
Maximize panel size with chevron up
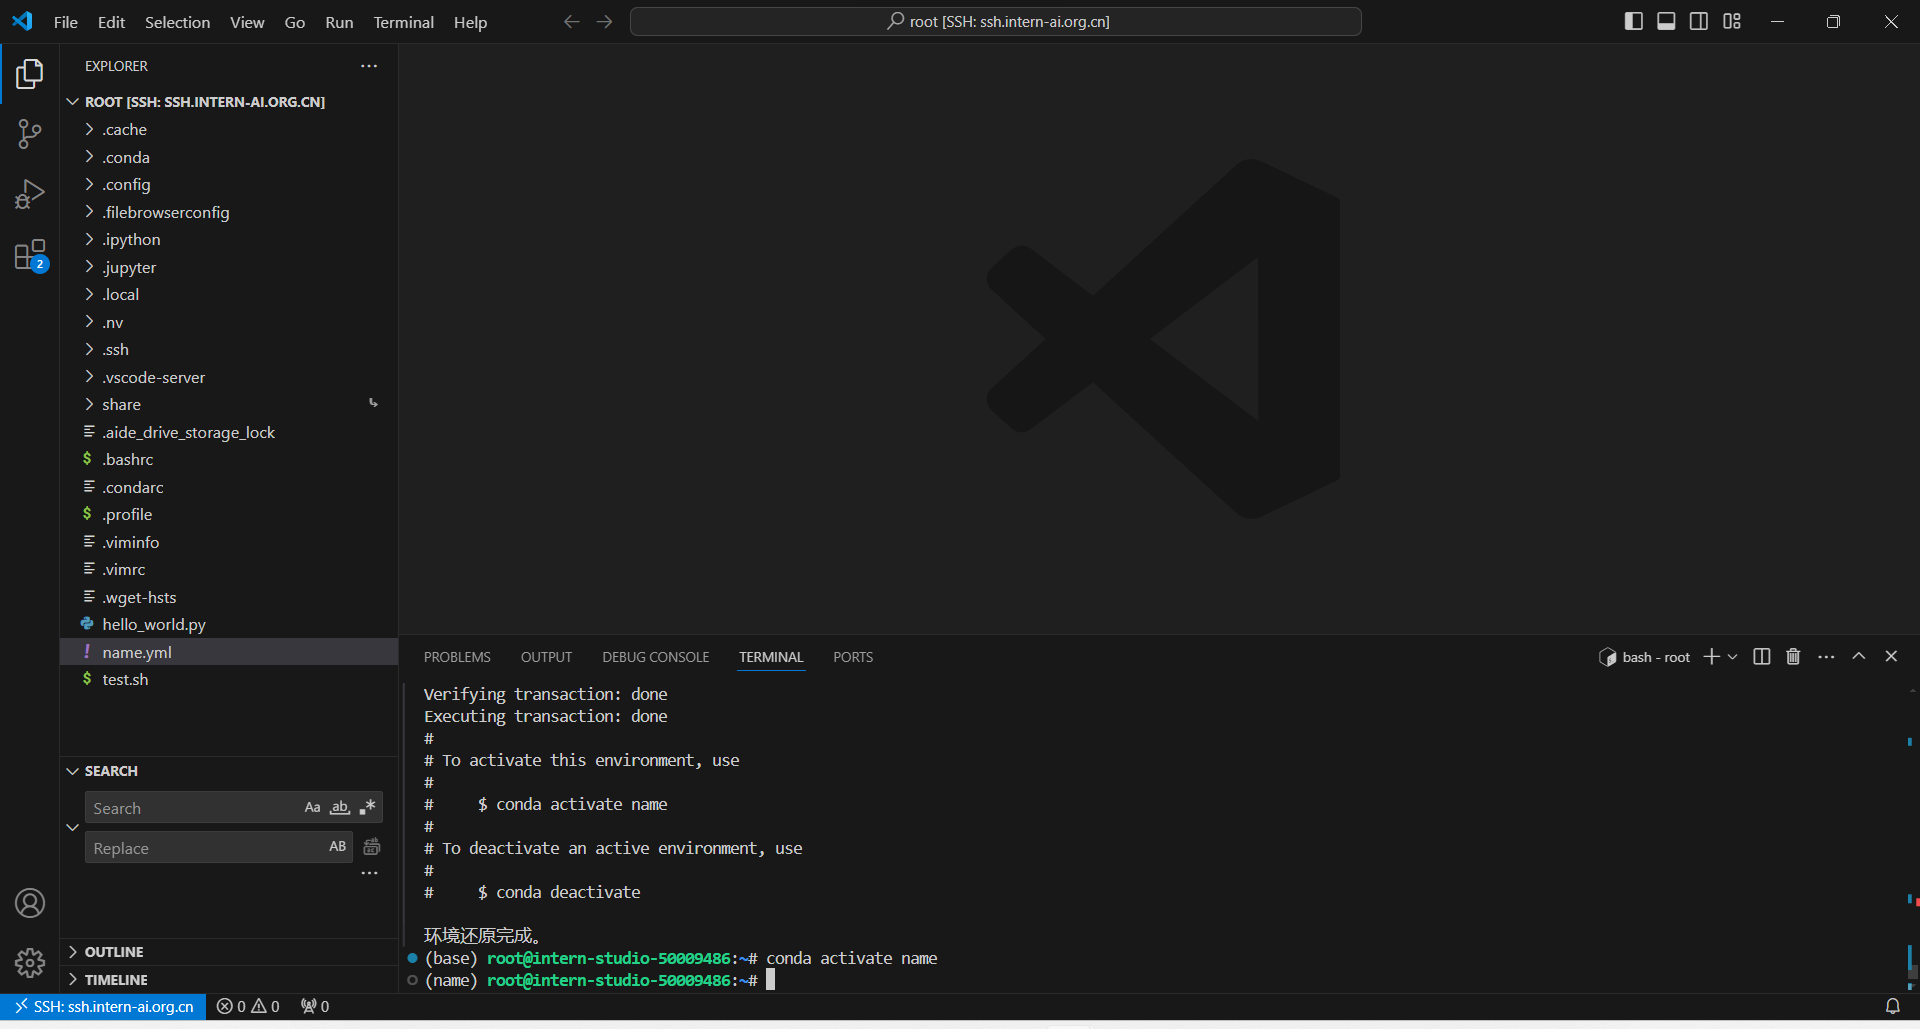pyautogui.click(x=1859, y=656)
